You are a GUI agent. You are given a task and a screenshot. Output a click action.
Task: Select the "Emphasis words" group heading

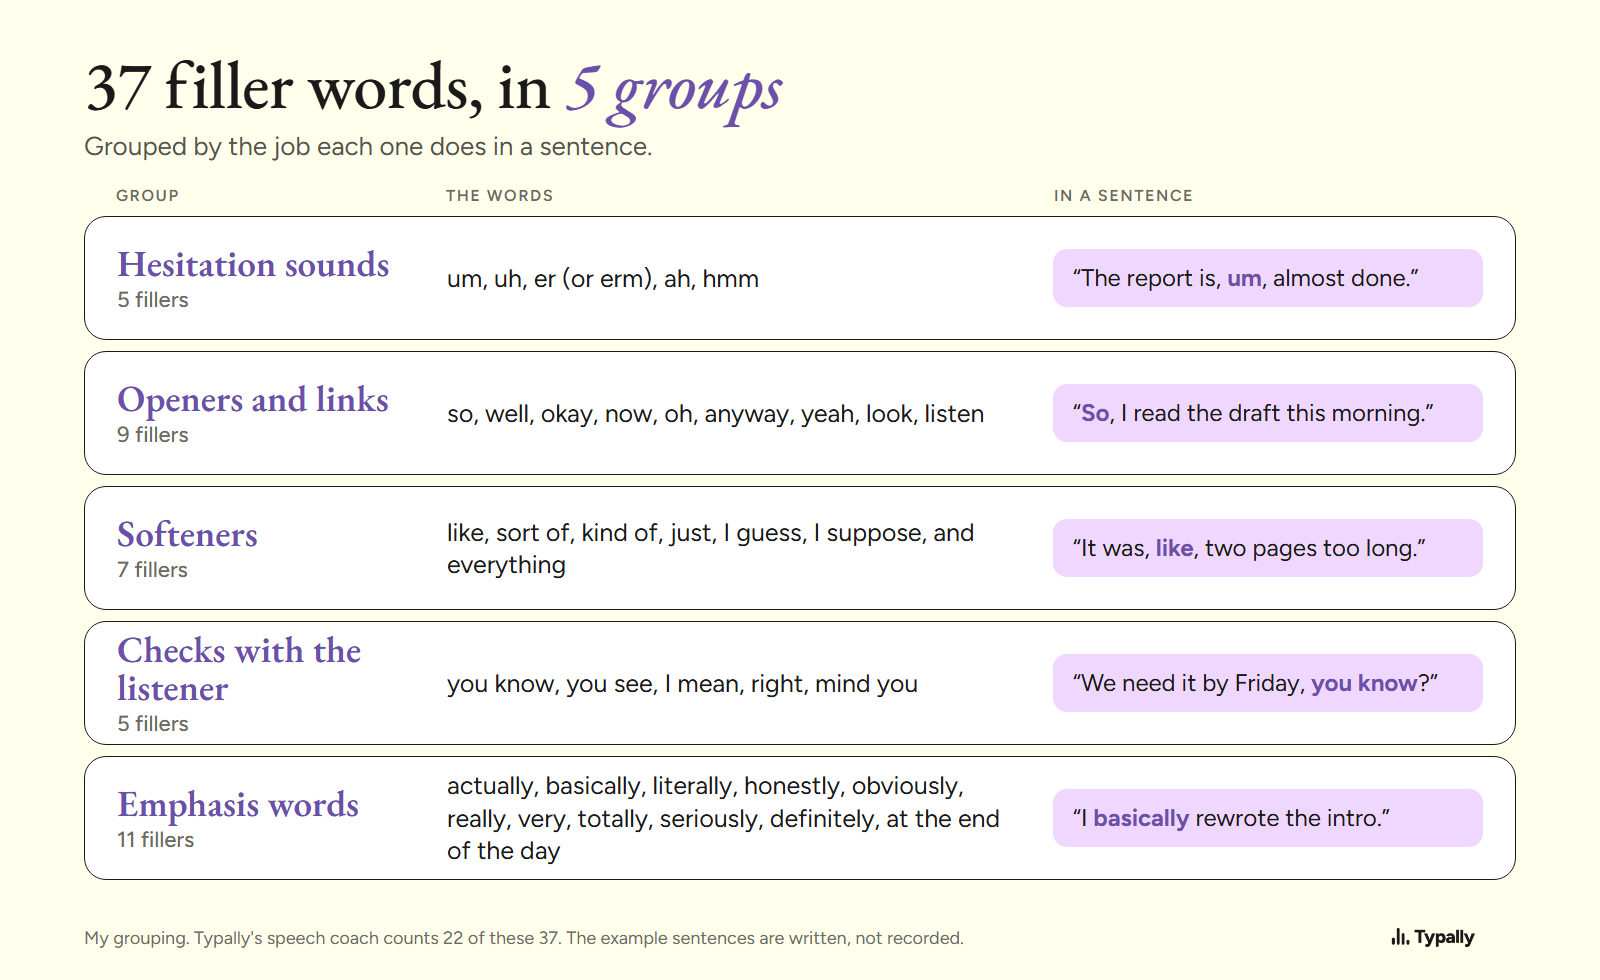tap(238, 805)
